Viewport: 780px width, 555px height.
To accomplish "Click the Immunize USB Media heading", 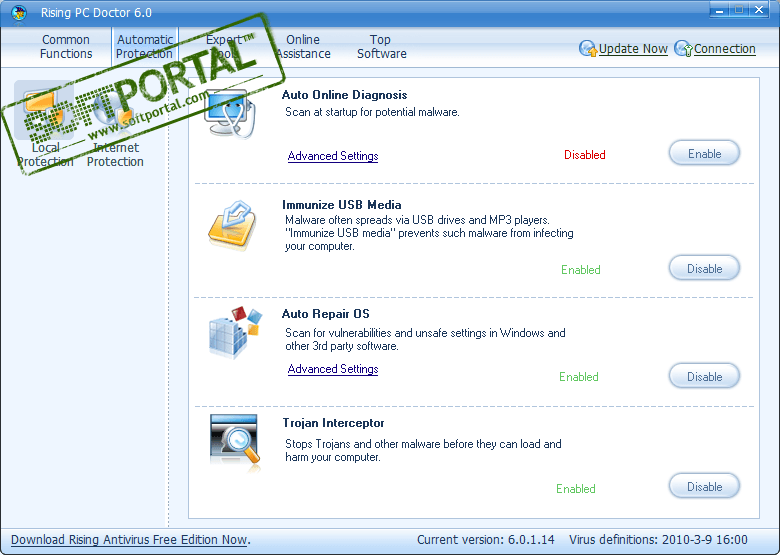I will click(341, 204).
